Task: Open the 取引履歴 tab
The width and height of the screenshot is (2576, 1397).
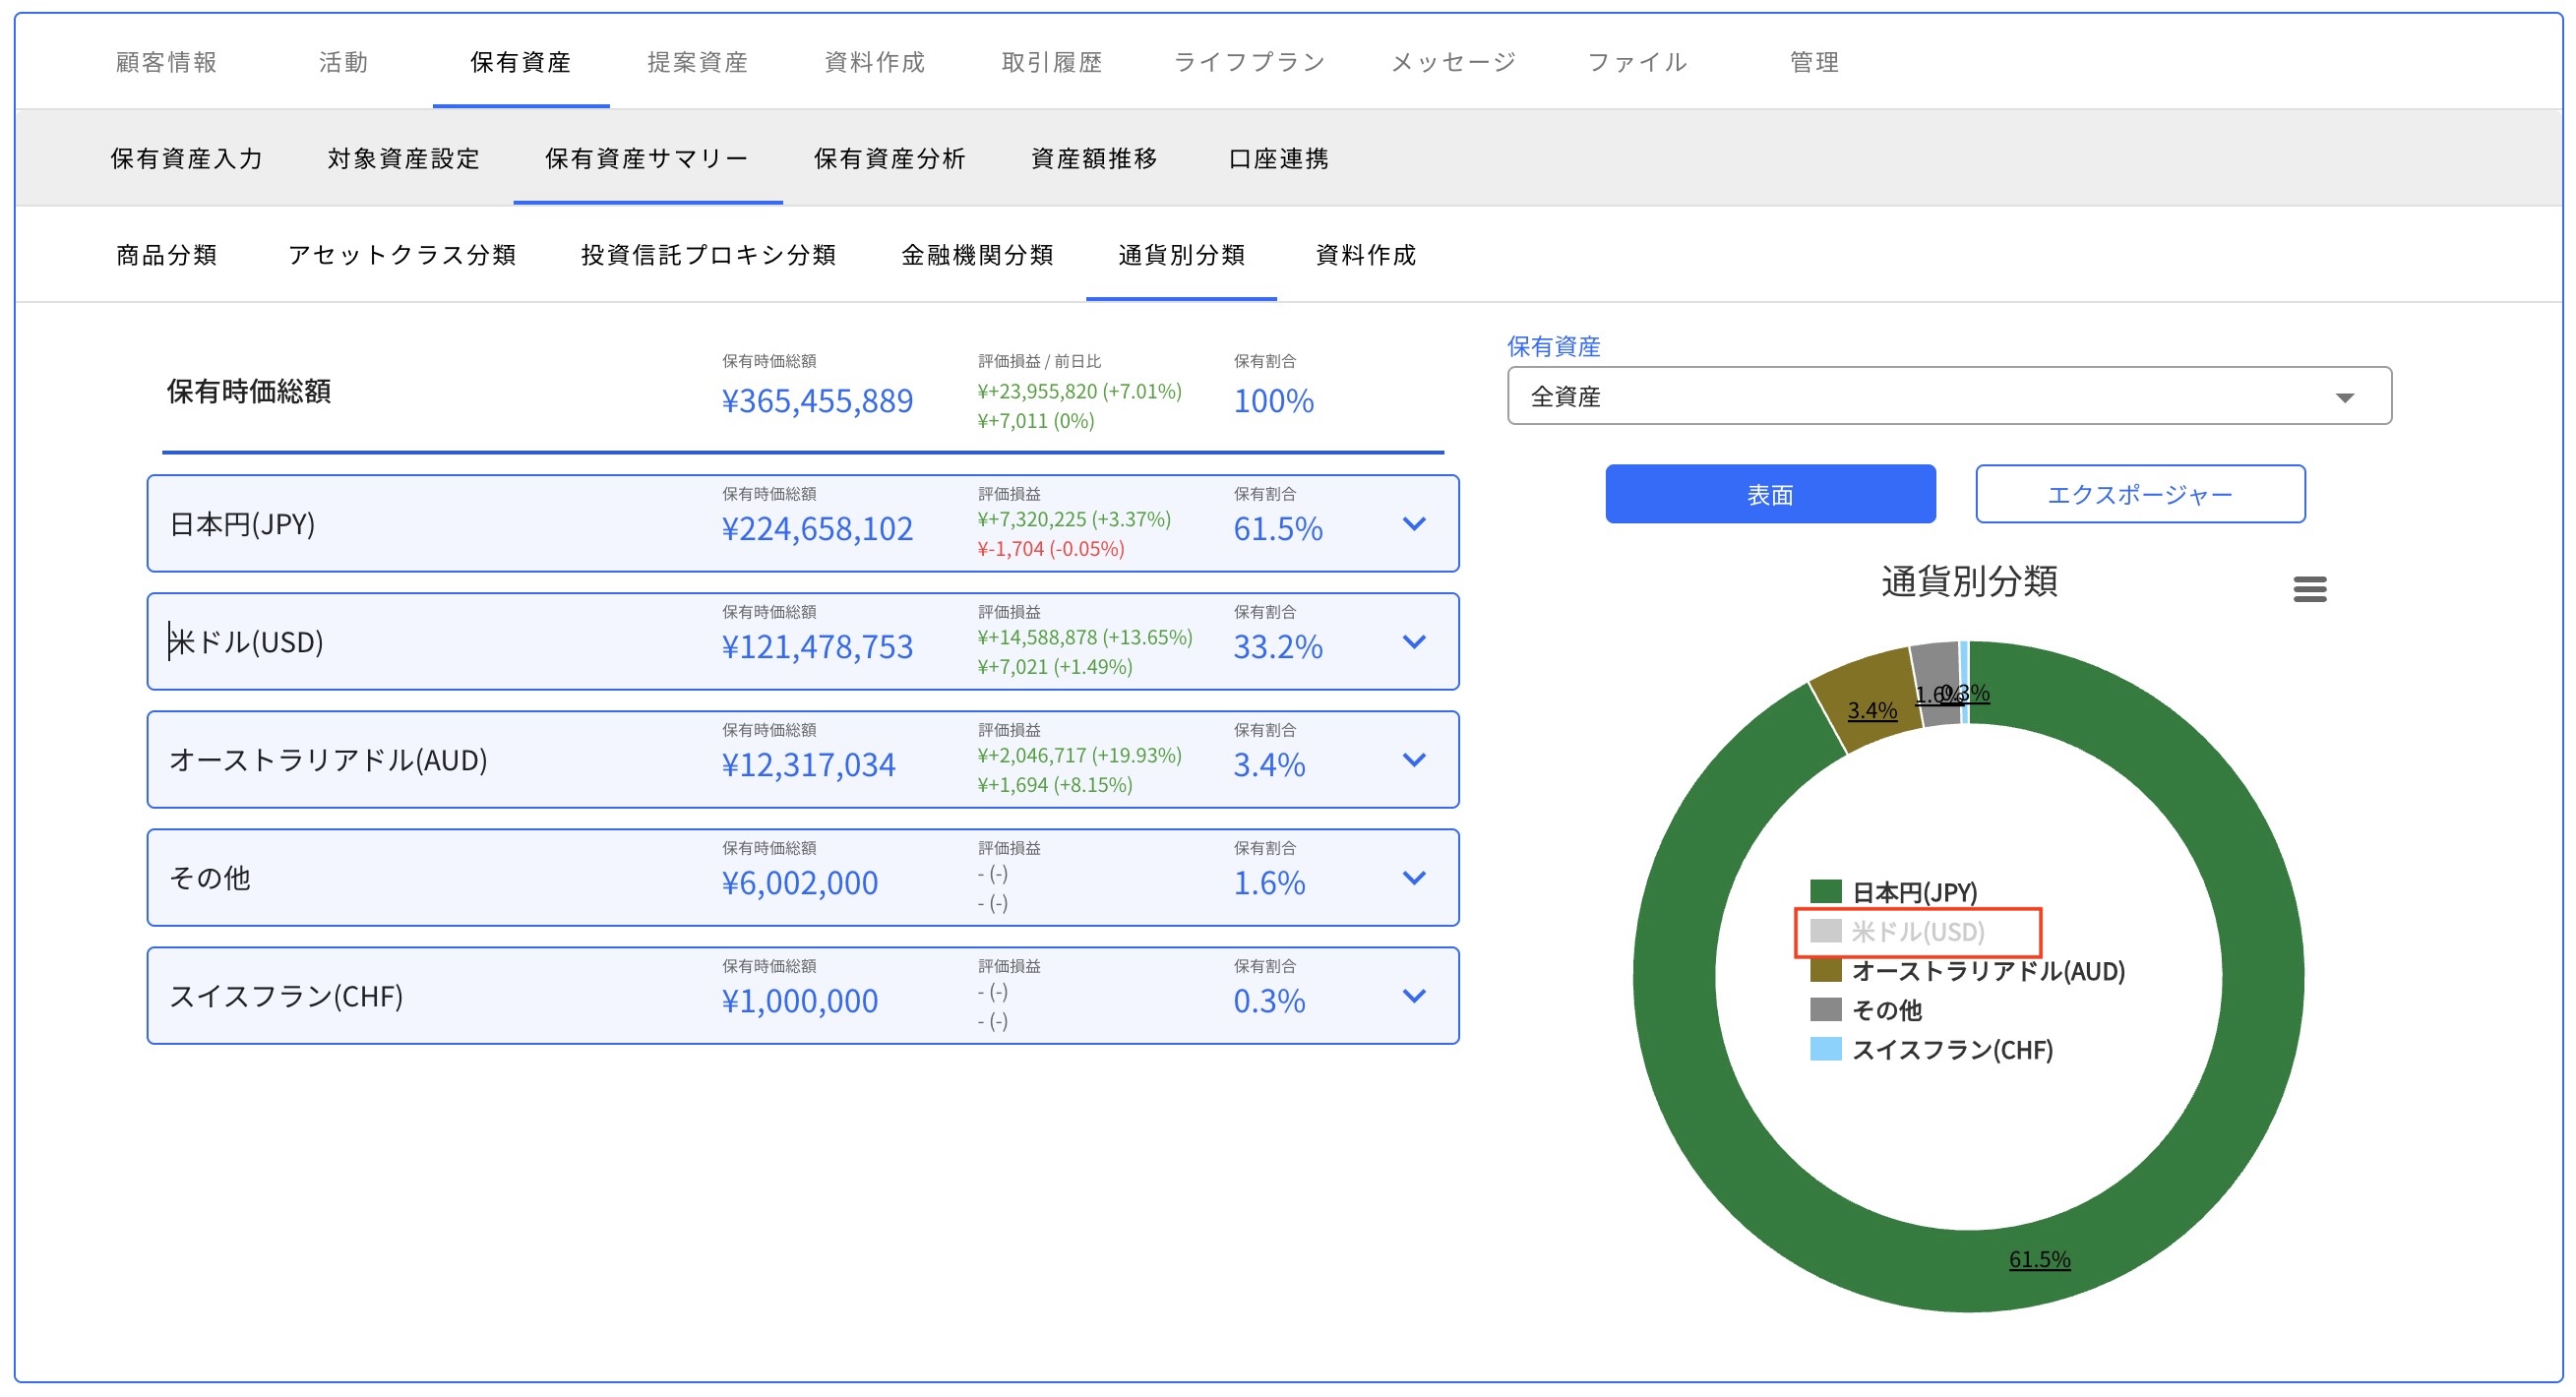Action: coord(1052,62)
